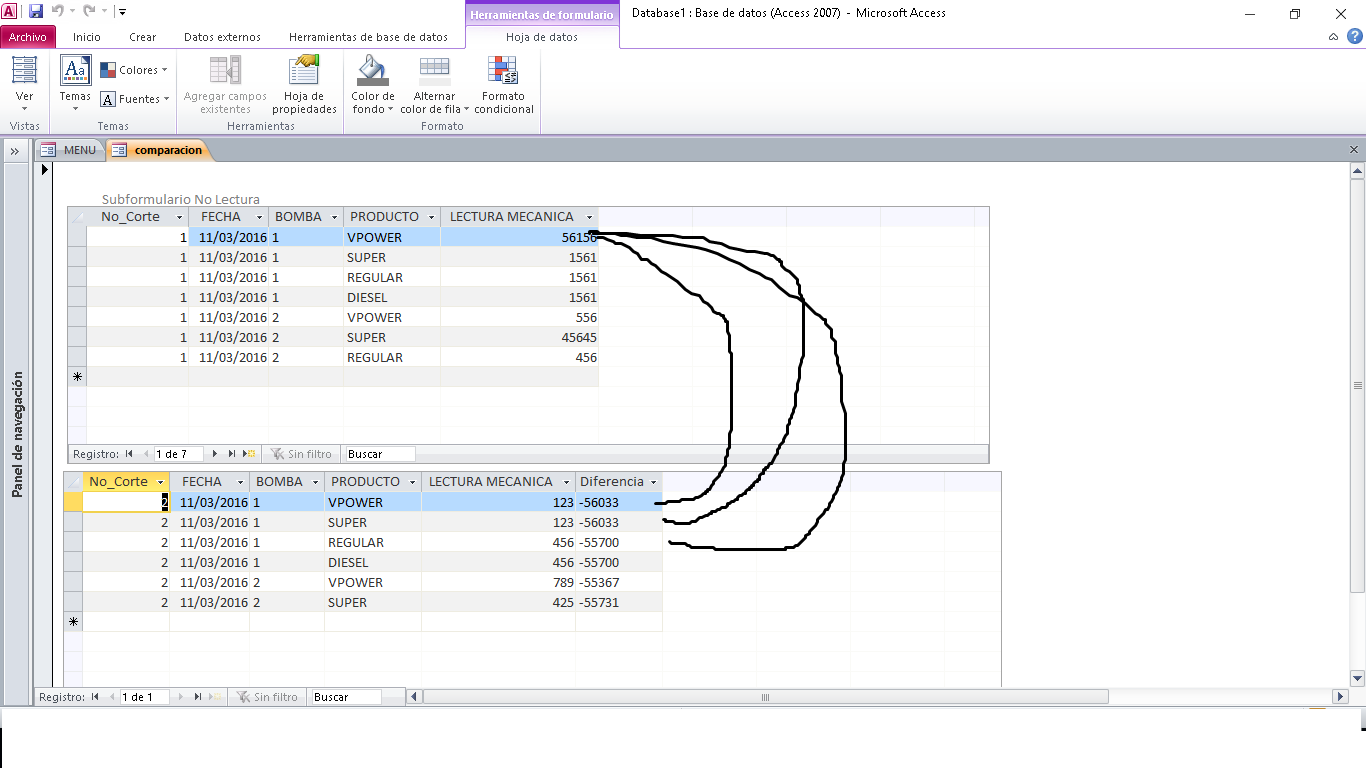Open Diferencia column filter dropdown

[x=653, y=482]
